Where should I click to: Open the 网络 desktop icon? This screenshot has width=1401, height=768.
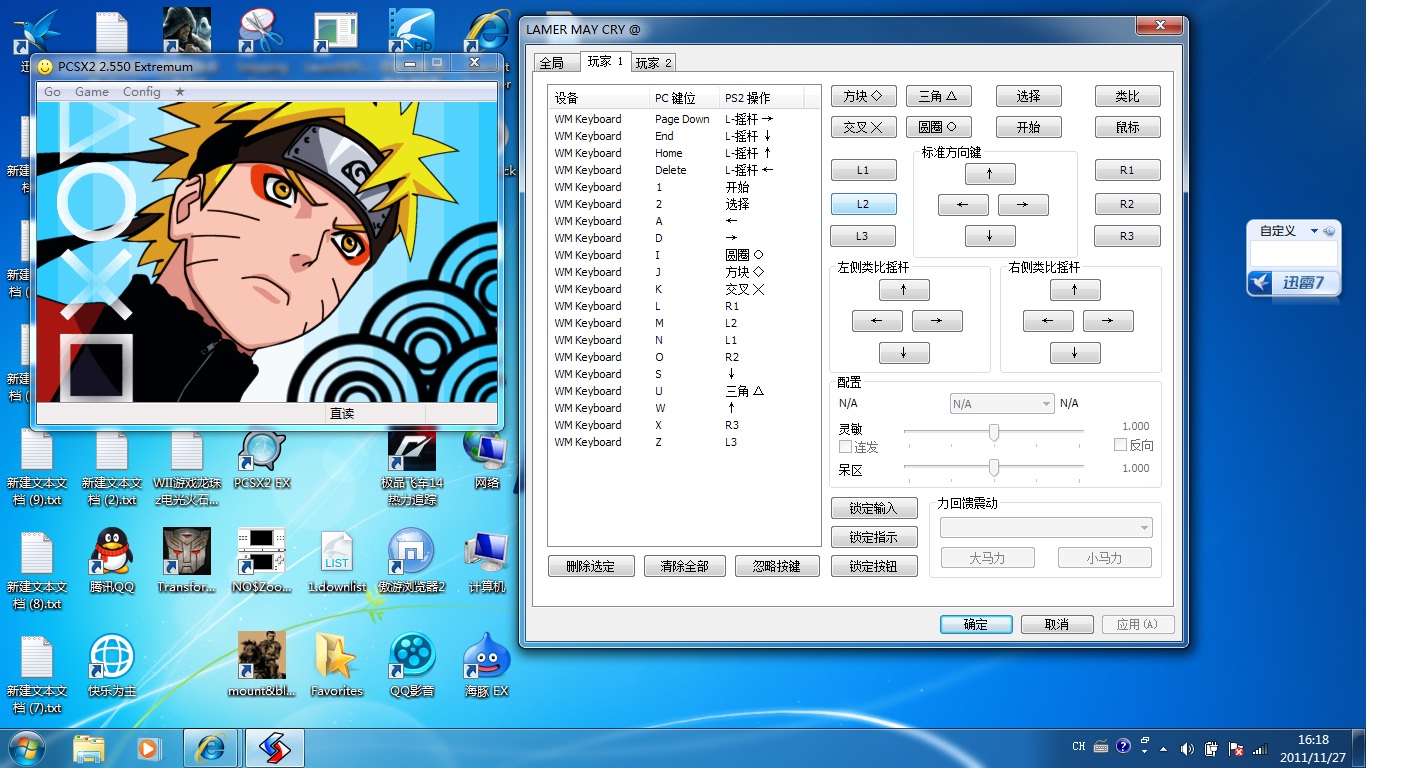tap(487, 460)
